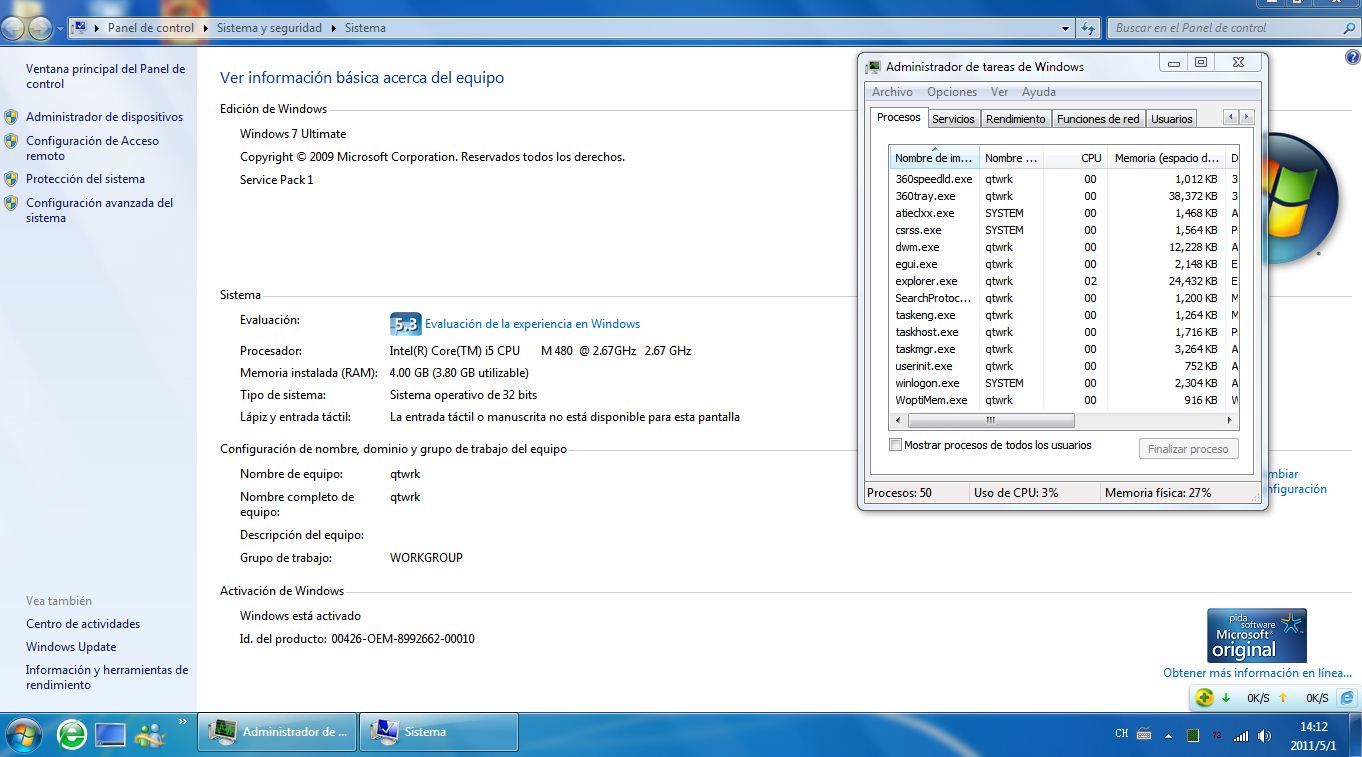
Task: Expand breadcrumb arrow after Panel de control
Action: (x=205, y=28)
